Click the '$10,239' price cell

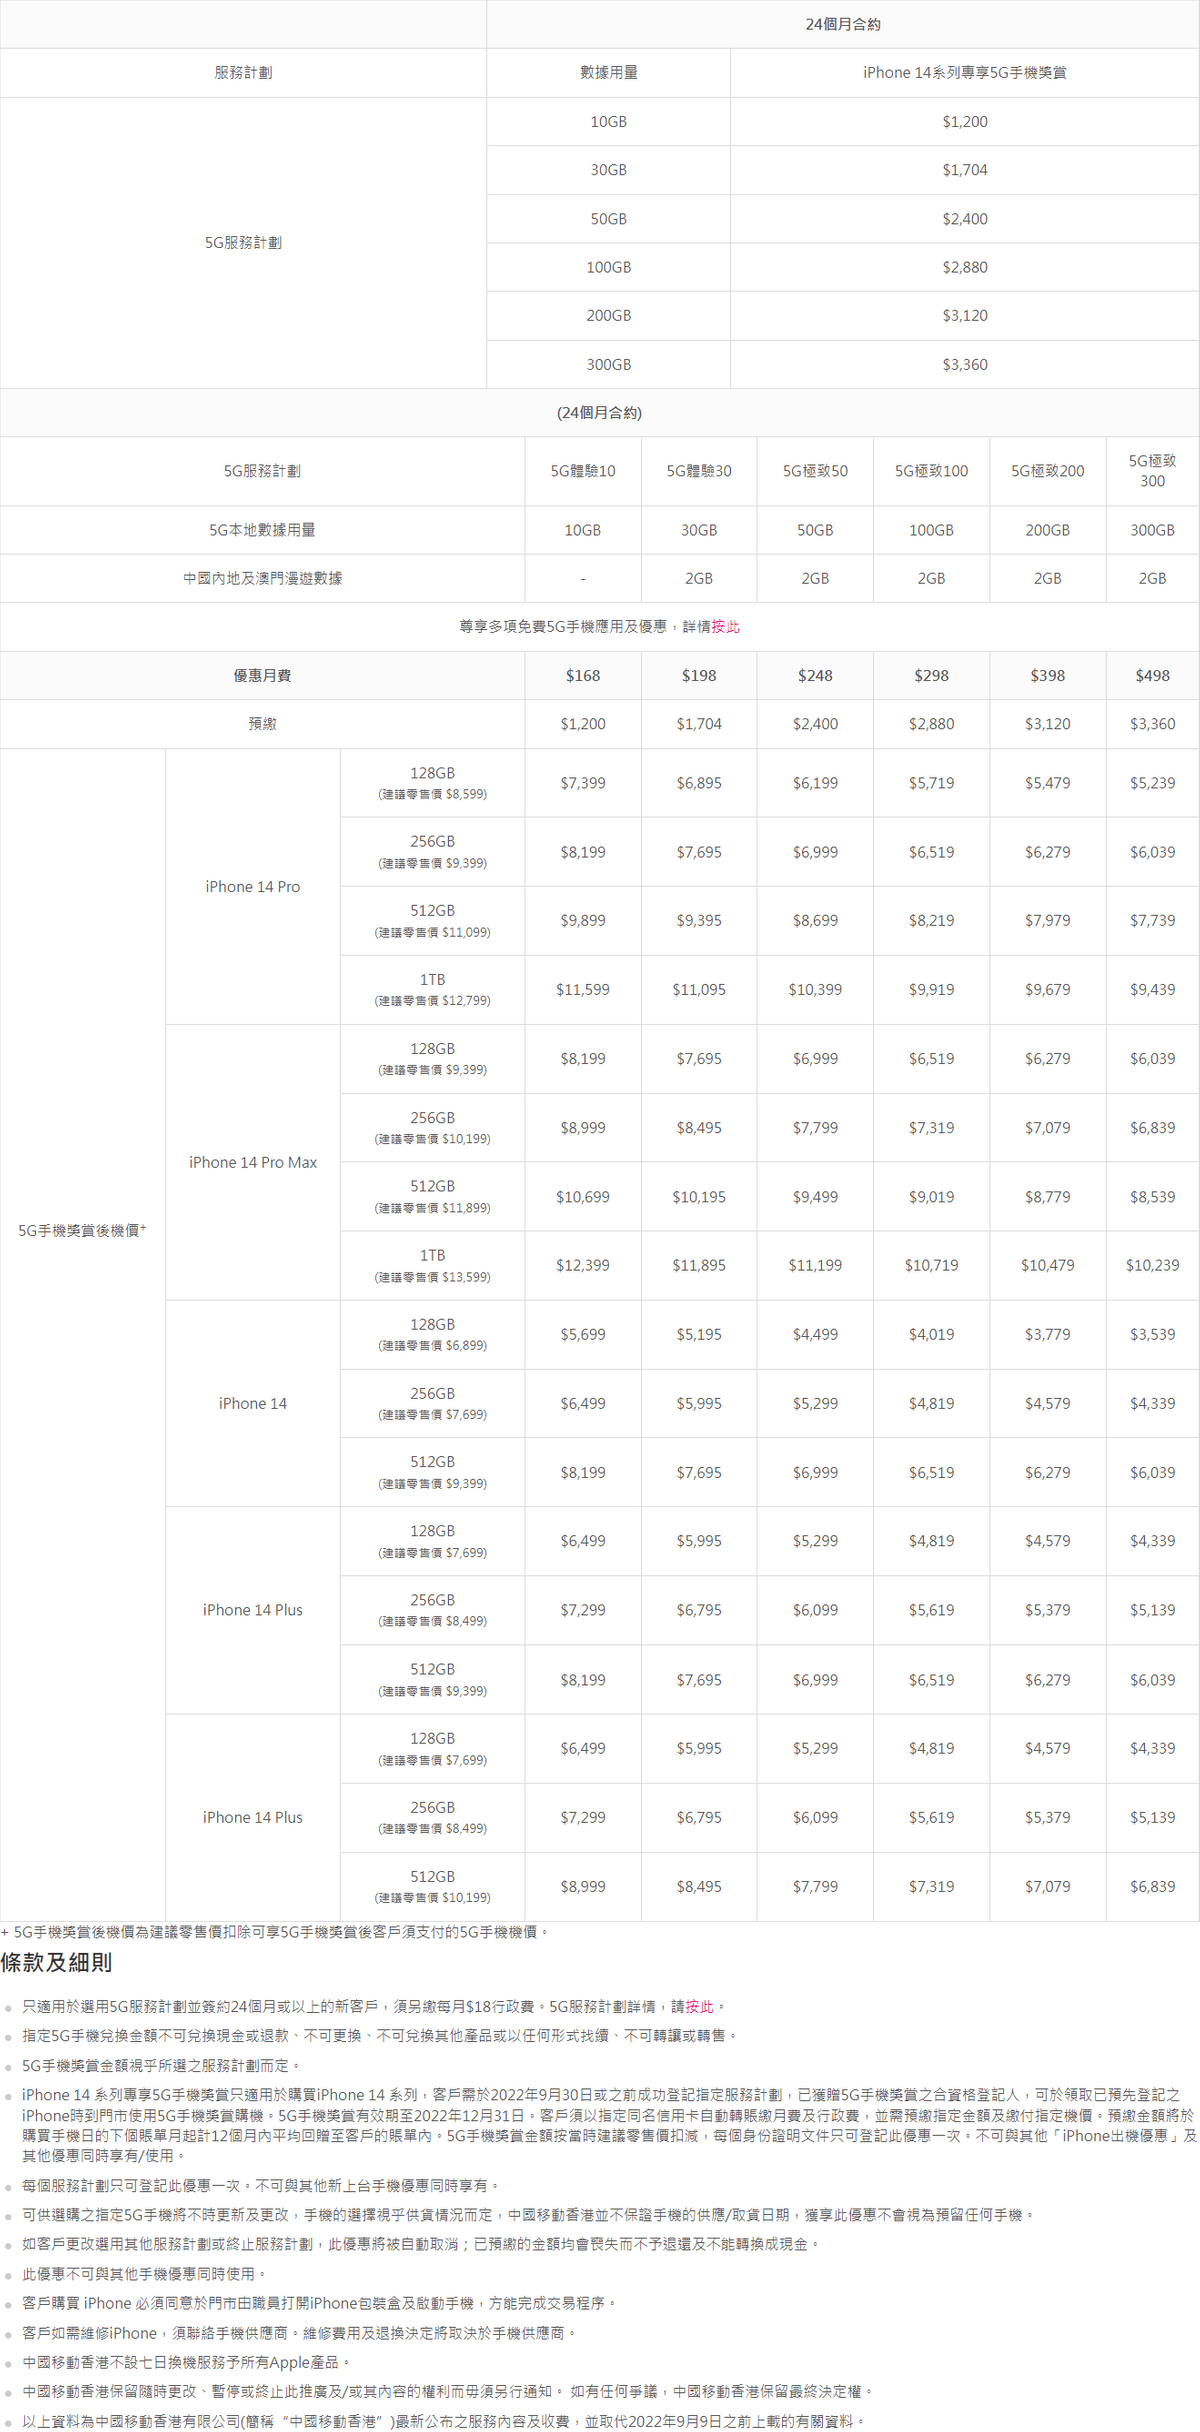coord(1152,1266)
